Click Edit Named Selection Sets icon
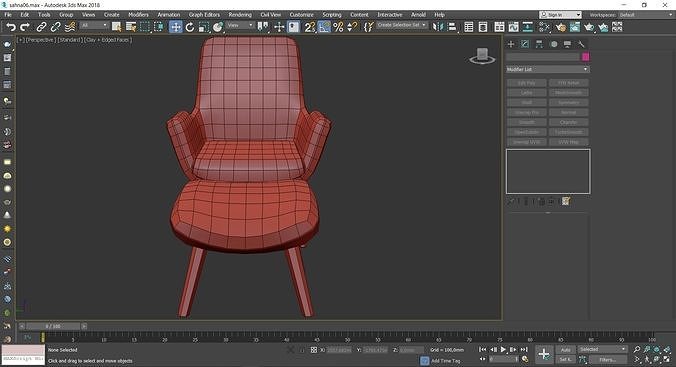This screenshot has height=367, width=676. (x=369, y=27)
